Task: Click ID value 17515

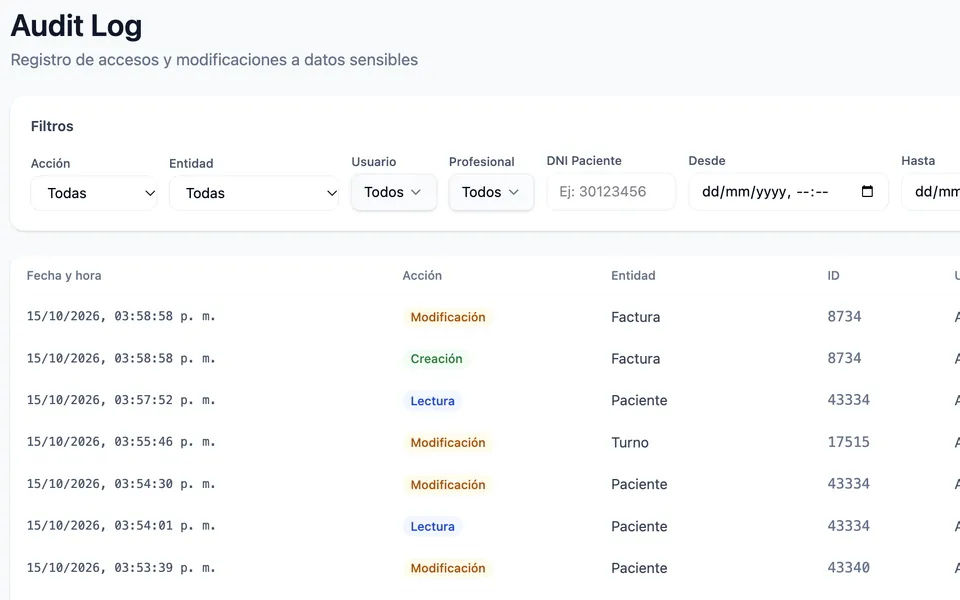Action: [x=849, y=442]
